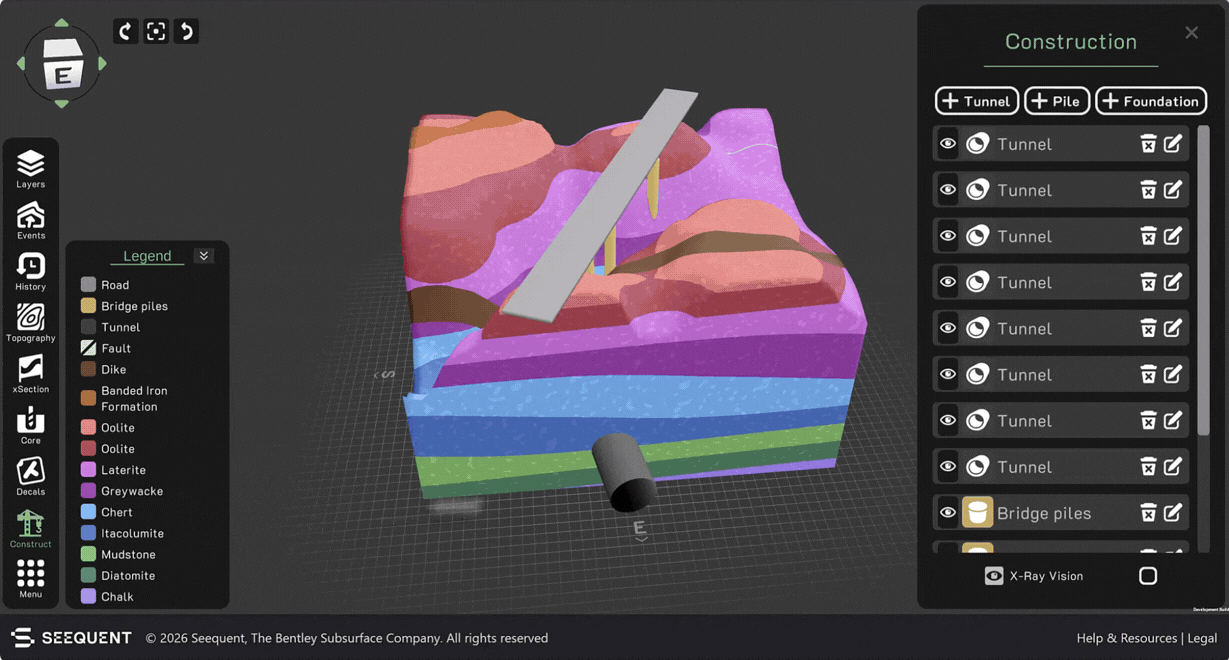The width and height of the screenshot is (1229, 660).
Task: Delete the second Tunnel in the list
Action: [1148, 190]
